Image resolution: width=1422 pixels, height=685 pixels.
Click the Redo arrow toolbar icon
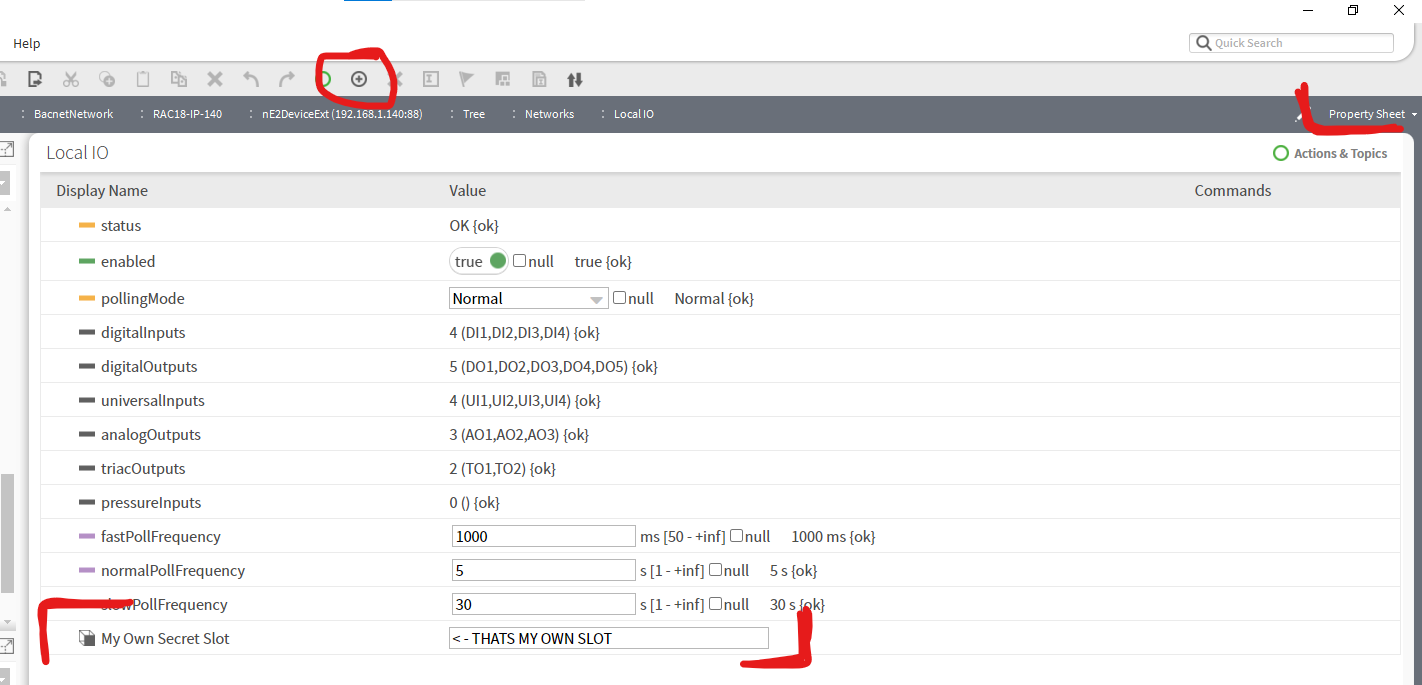[287, 79]
